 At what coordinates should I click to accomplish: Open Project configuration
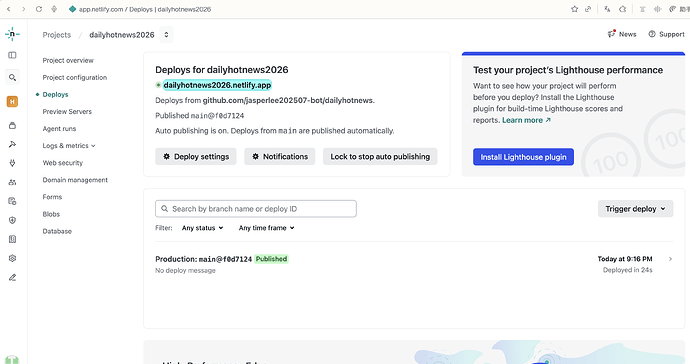[x=75, y=77]
